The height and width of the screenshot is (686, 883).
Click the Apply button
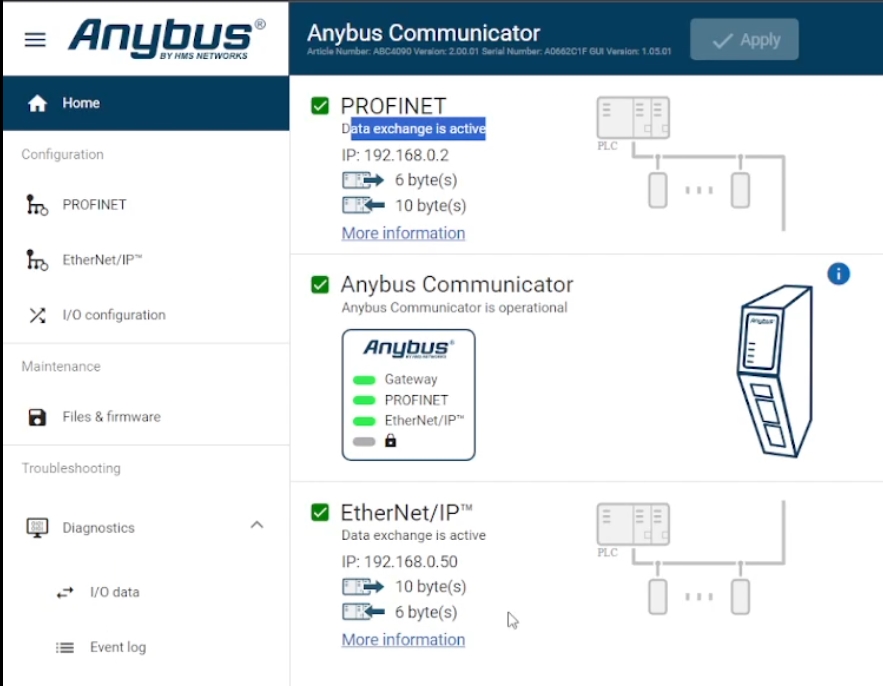tap(743, 40)
